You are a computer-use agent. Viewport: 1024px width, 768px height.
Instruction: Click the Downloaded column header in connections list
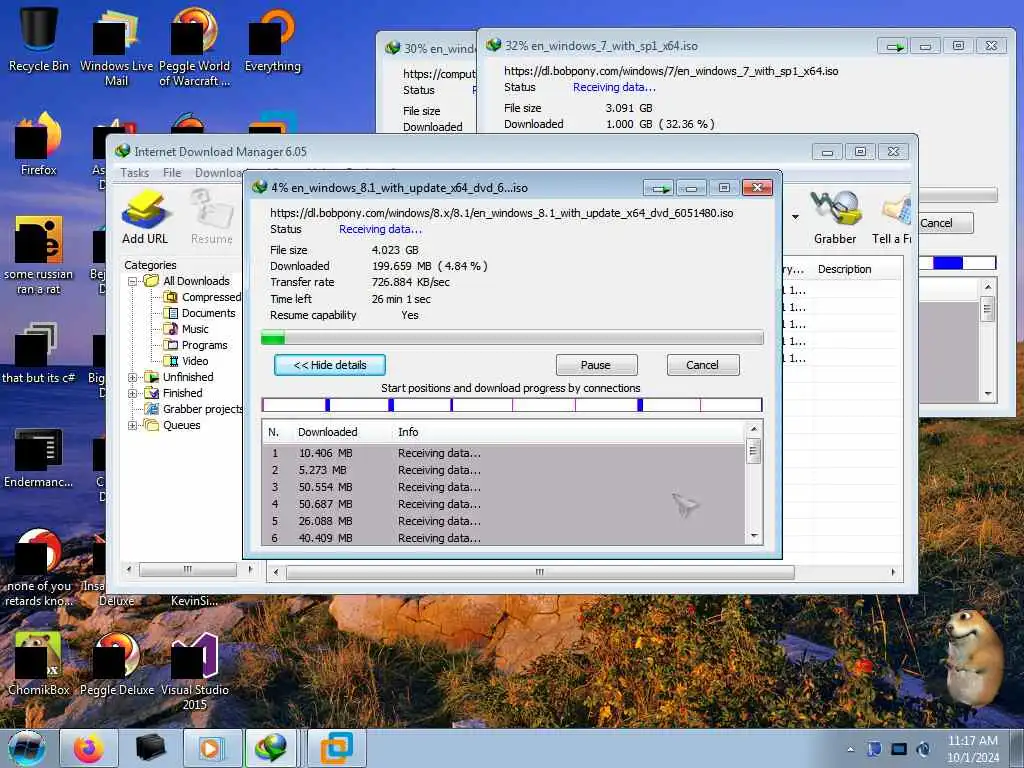click(x=327, y=432)
